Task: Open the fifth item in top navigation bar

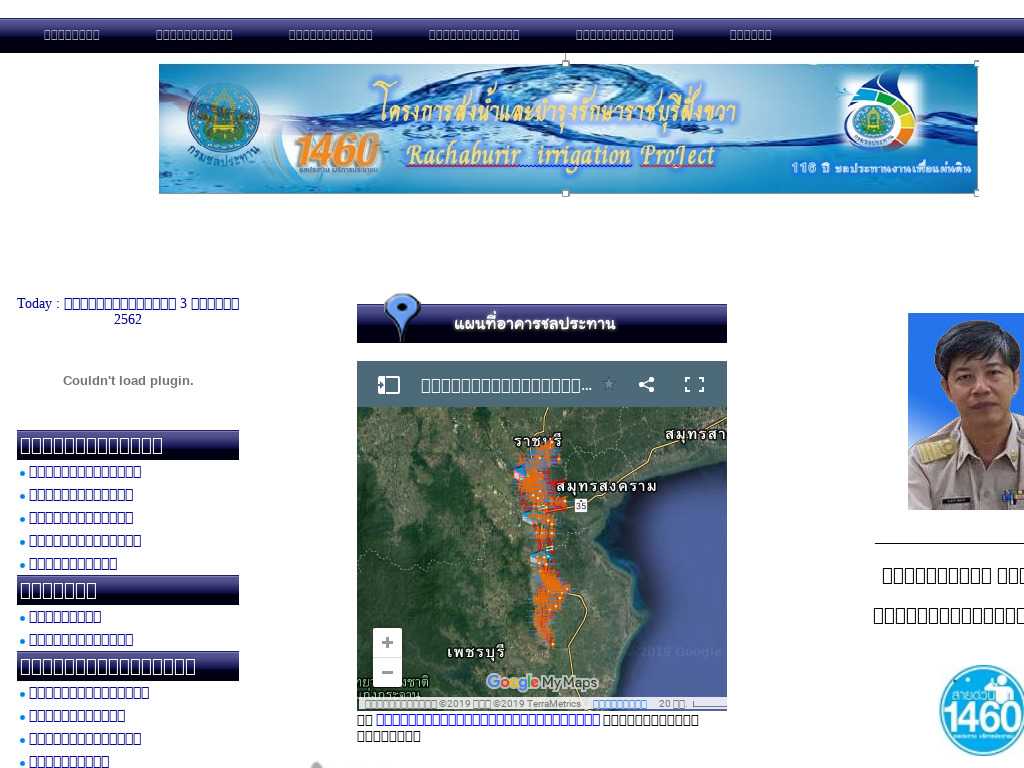Action: pyautogui.click(x=624, y=35)
